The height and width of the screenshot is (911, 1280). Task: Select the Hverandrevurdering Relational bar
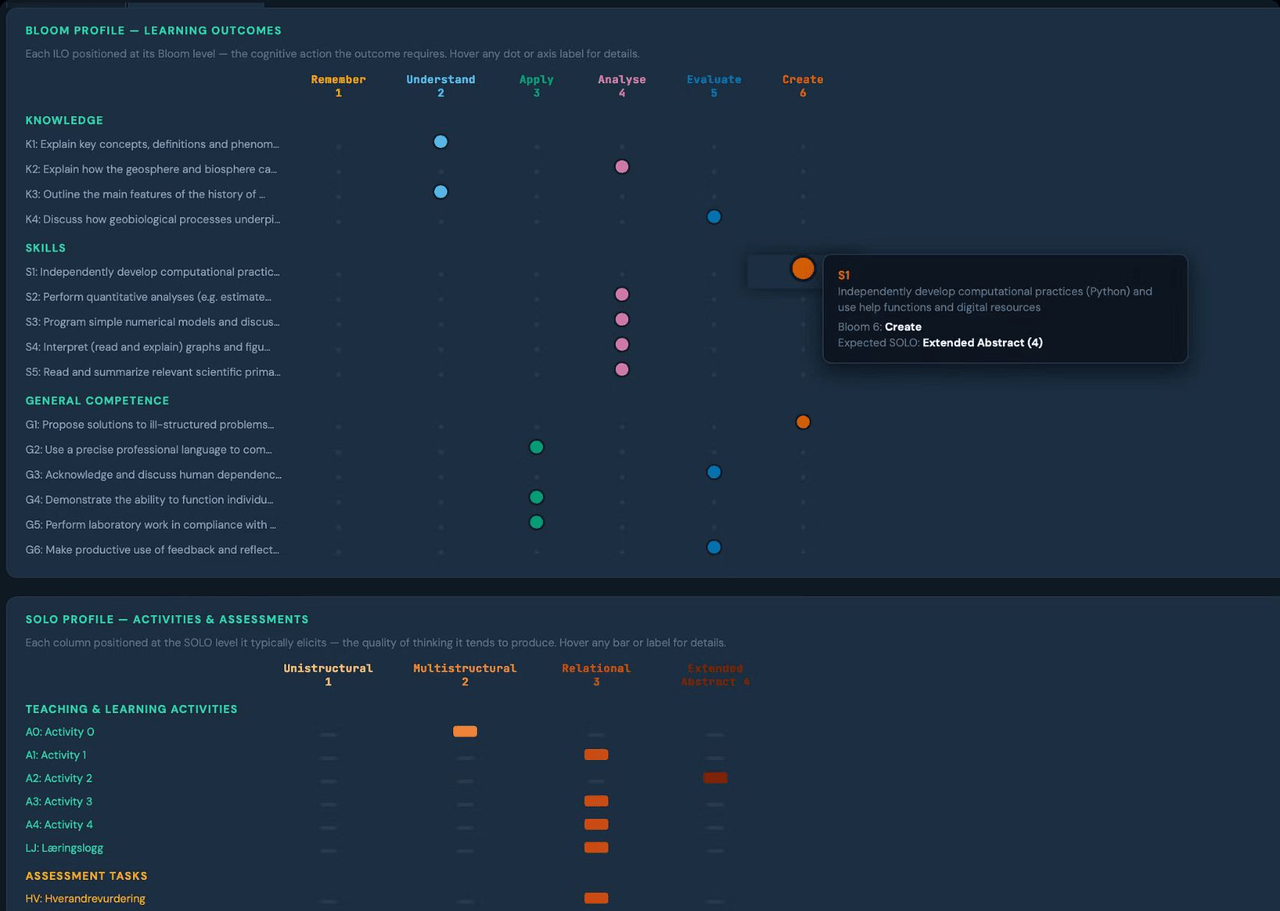coord(596,898)
